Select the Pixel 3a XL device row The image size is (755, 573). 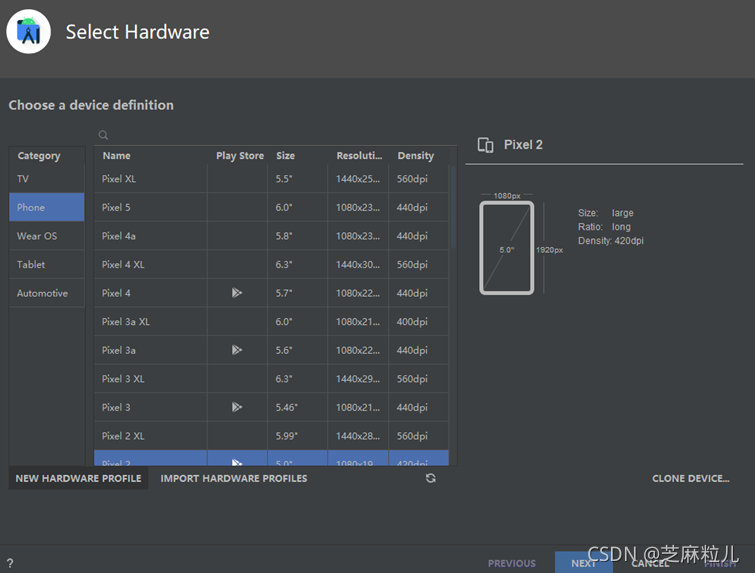[272, 322]
